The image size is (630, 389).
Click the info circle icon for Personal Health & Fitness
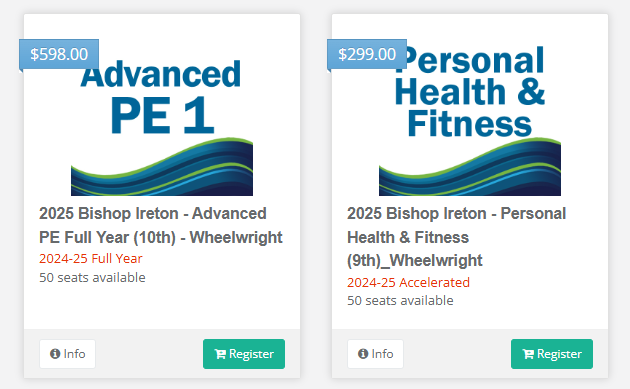(363, 354)
